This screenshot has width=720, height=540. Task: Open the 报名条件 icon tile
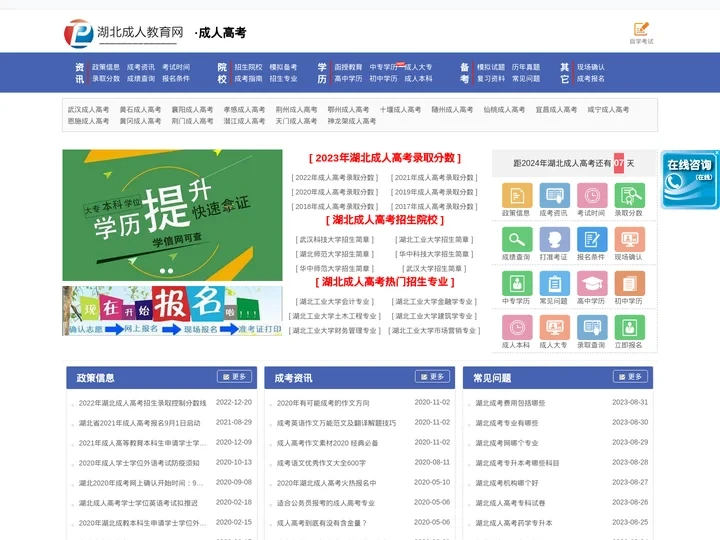tap(591, 240)
